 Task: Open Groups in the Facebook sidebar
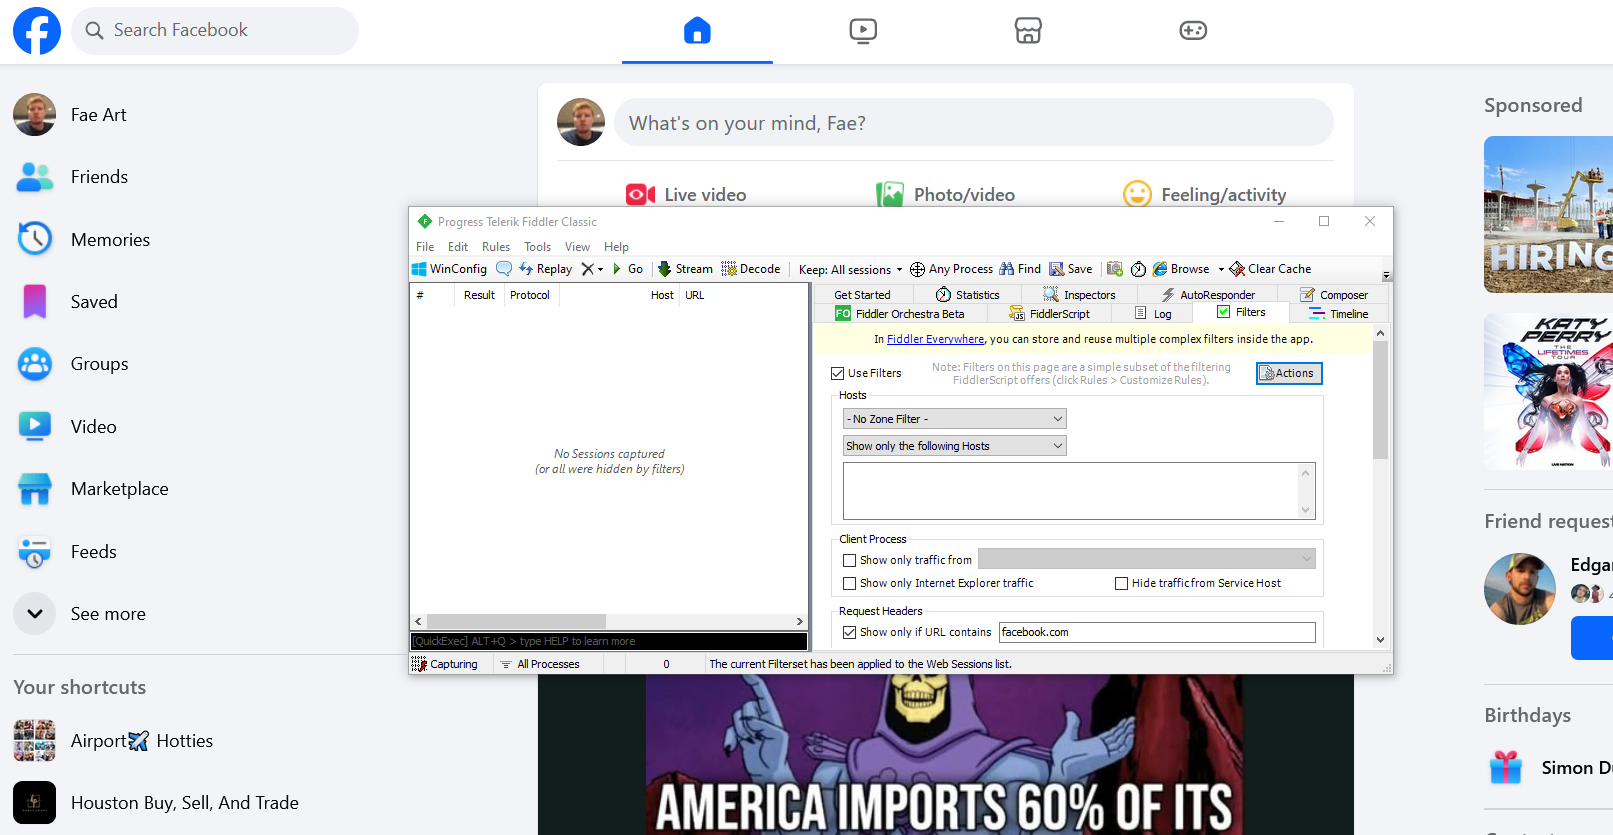72,364
